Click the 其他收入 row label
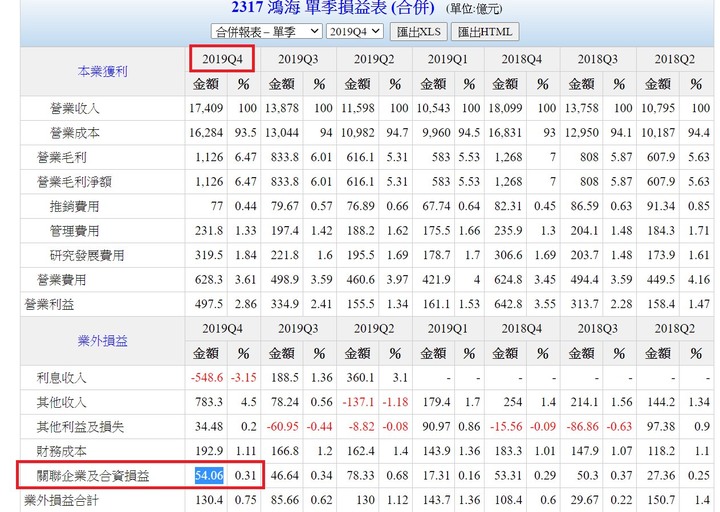Screen dimensions: 720x512 62,403
